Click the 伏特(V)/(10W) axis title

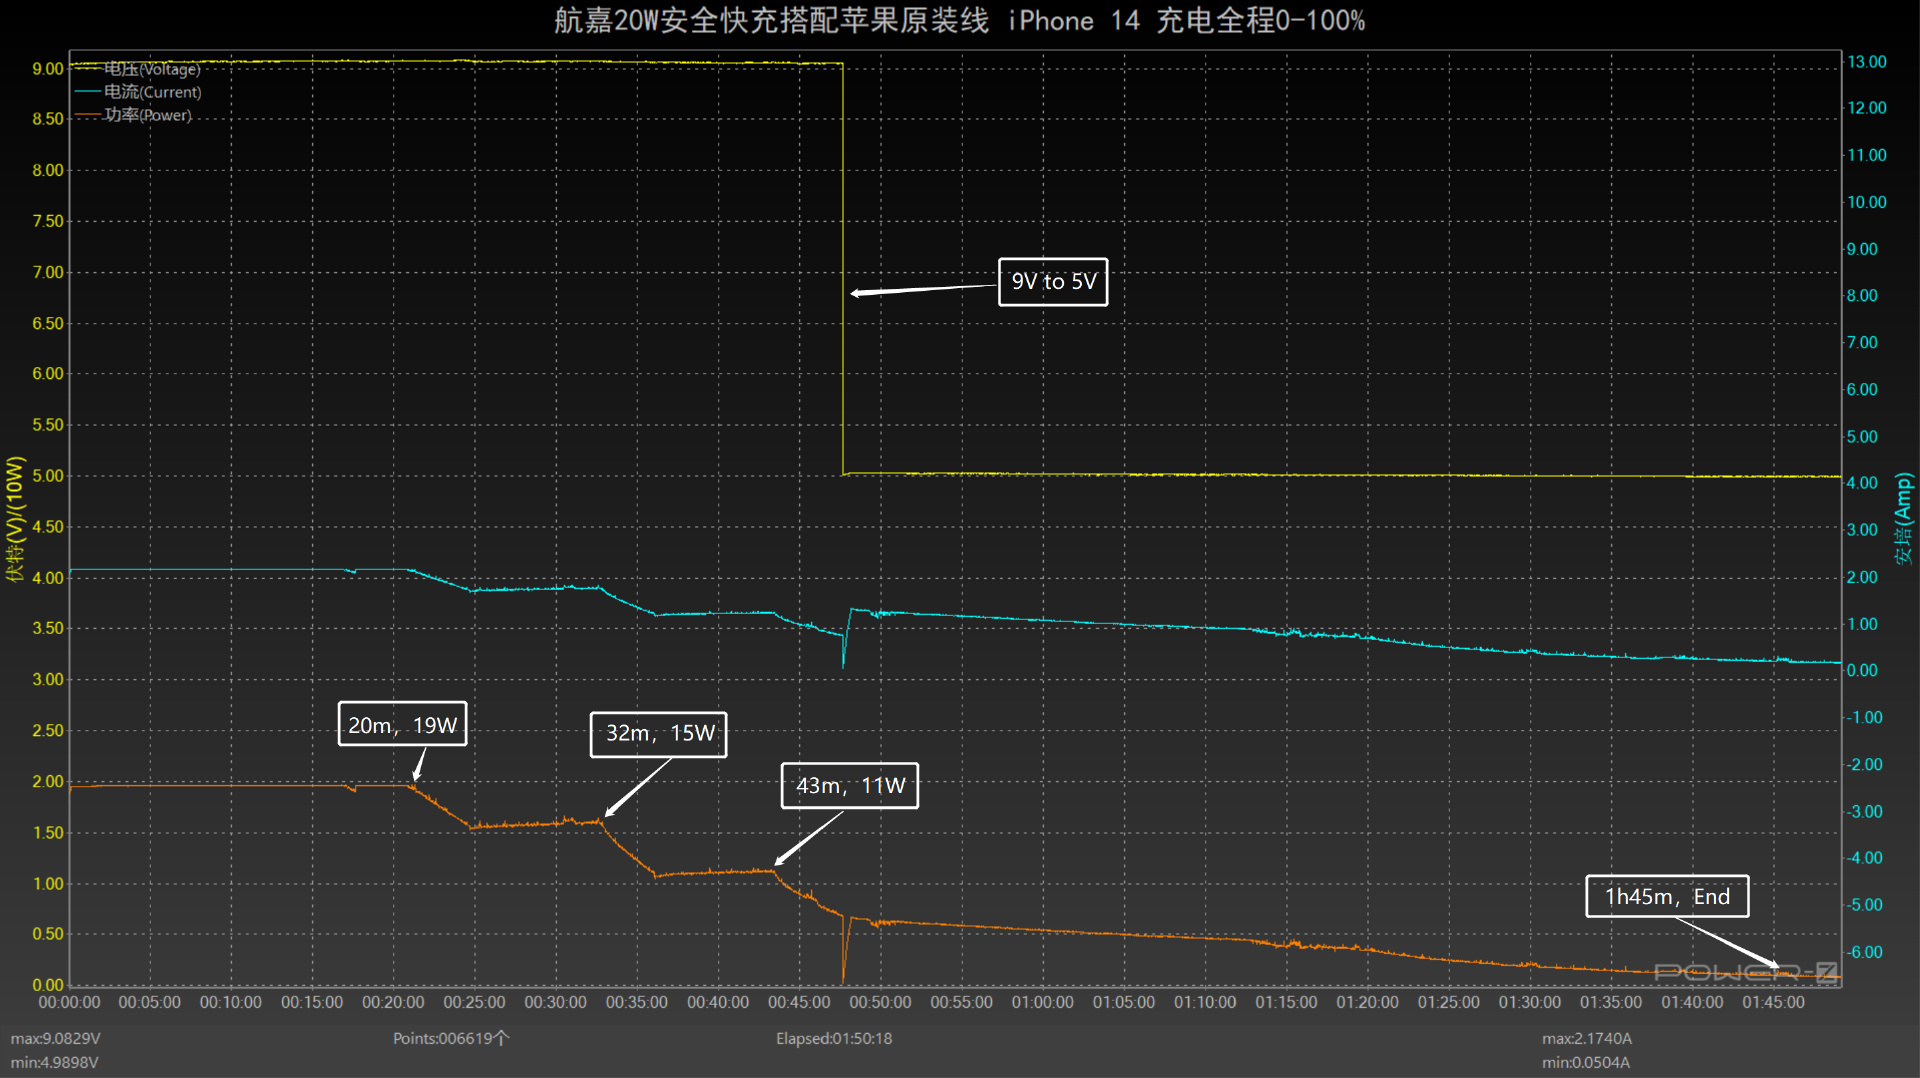click(x=14, y=518)
